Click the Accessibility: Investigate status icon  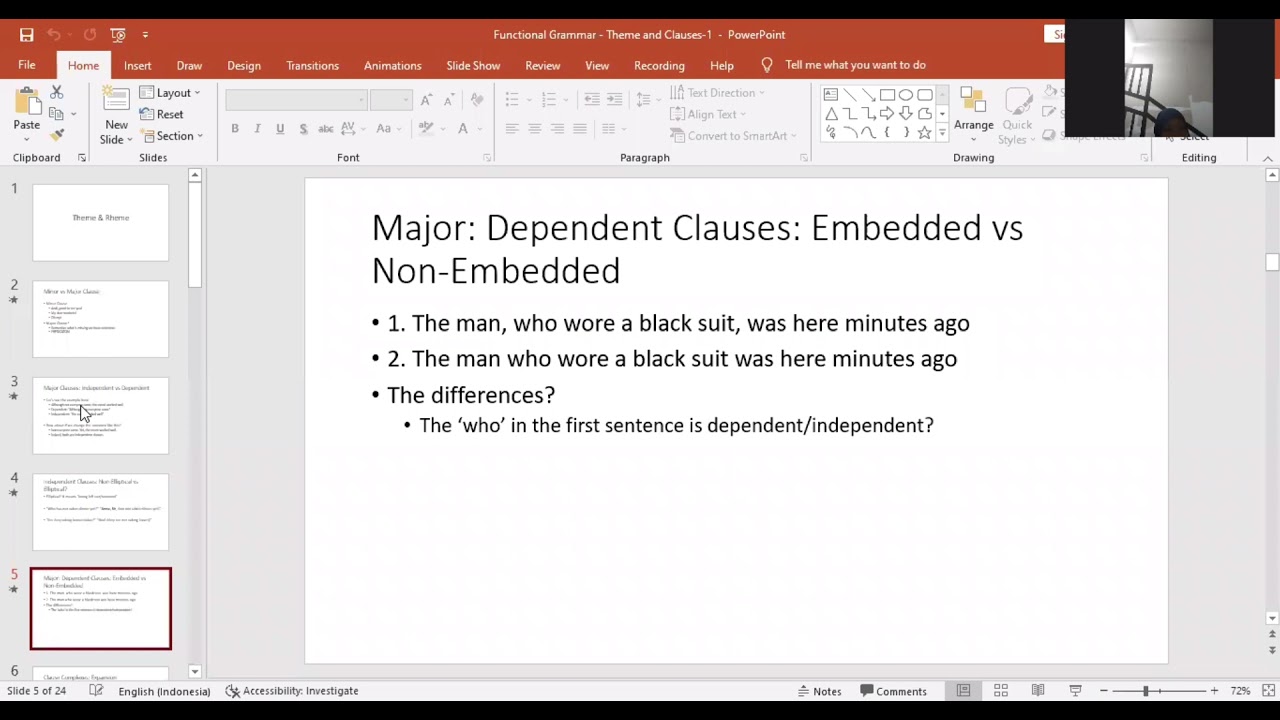coord(292,691)
